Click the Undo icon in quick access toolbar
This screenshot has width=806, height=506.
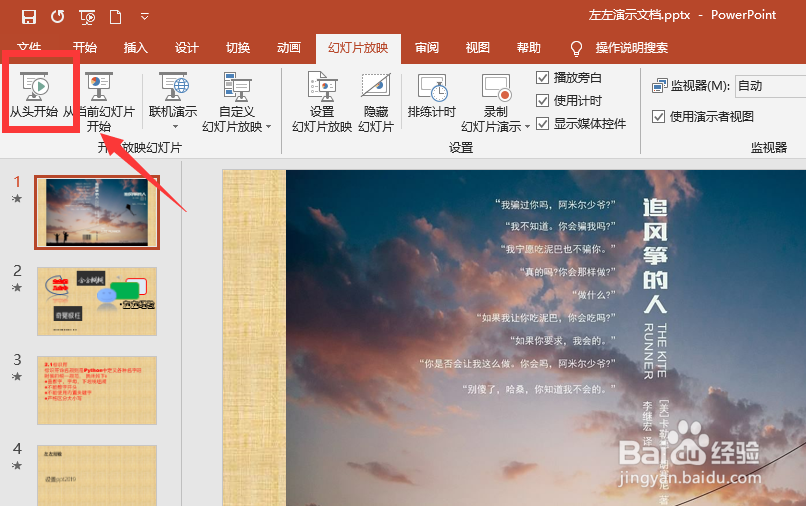tap(58, 17)
